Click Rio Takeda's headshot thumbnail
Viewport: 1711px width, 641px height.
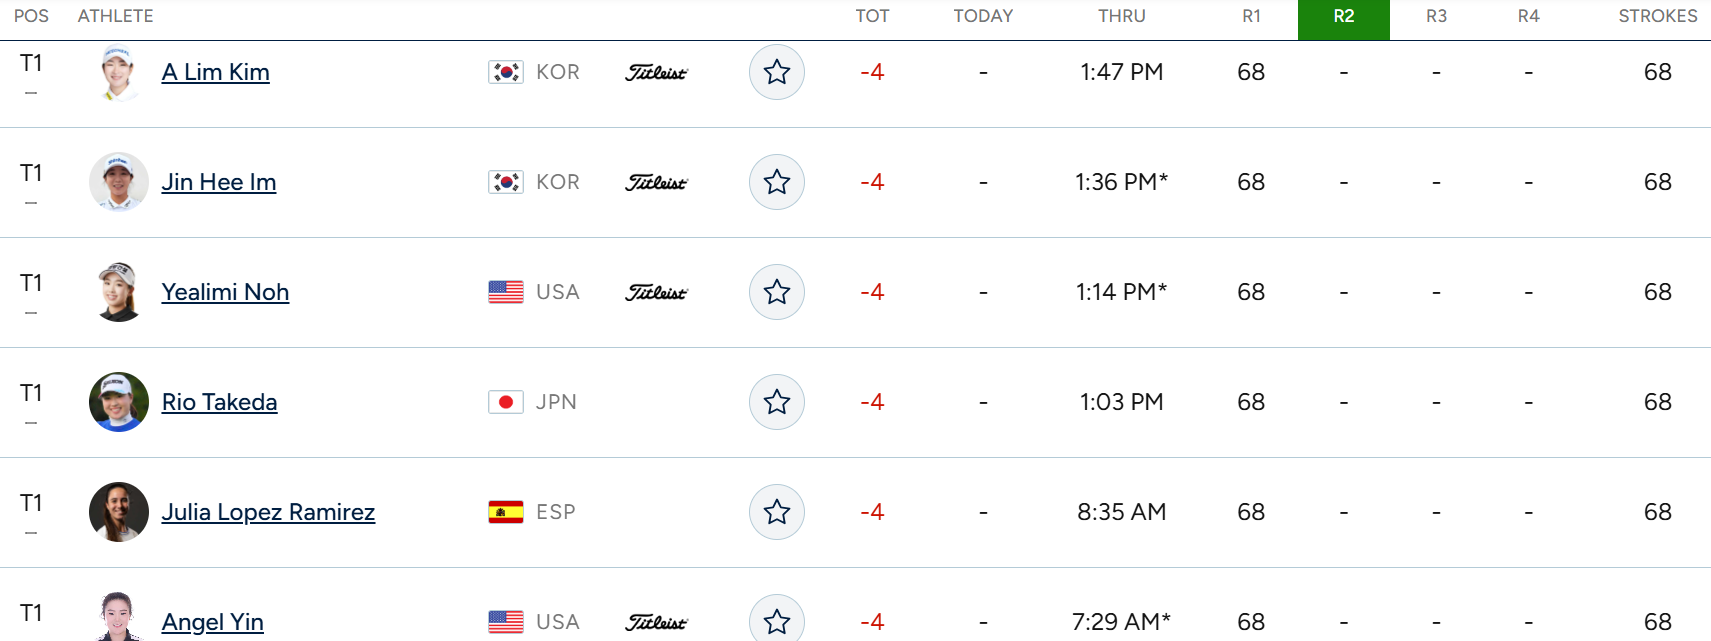click(x=119, y=402)
